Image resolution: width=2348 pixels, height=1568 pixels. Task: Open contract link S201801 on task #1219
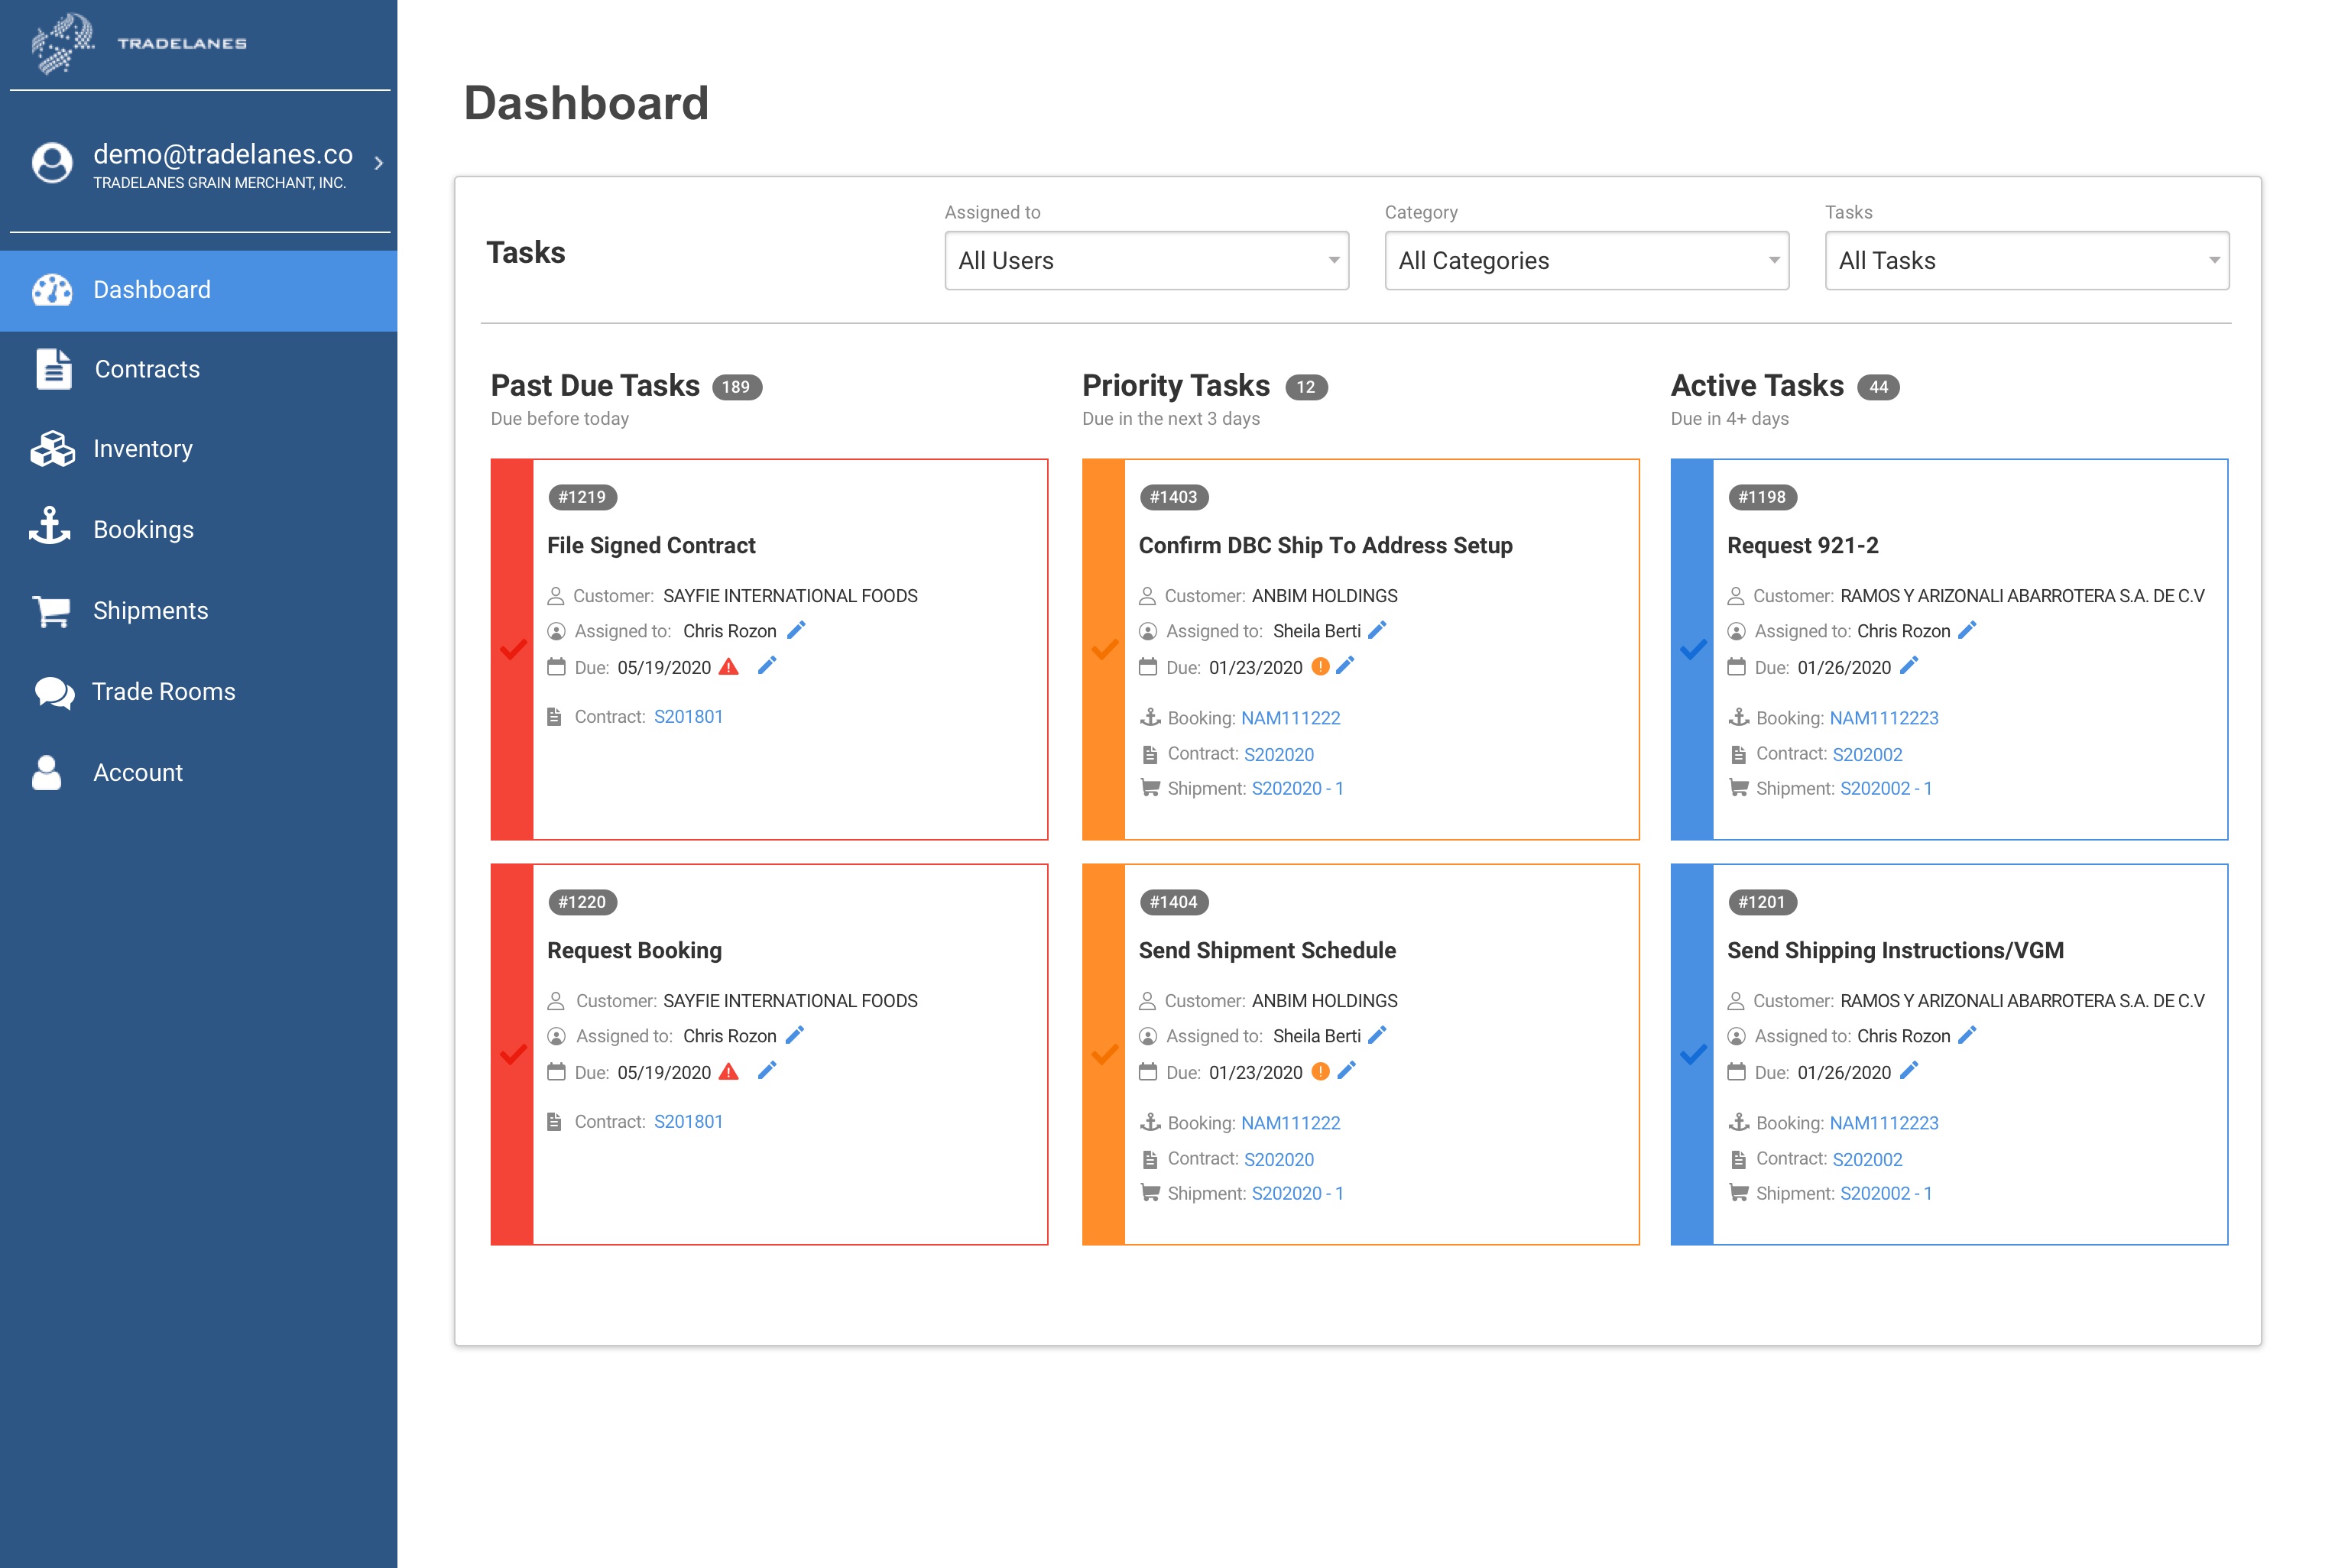(688, 717)
